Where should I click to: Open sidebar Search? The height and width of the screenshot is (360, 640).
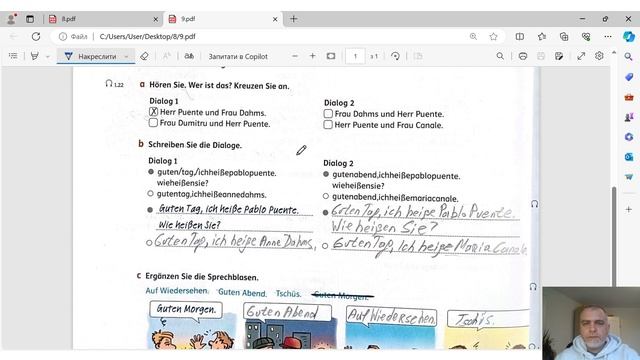(x=629, y=57)
